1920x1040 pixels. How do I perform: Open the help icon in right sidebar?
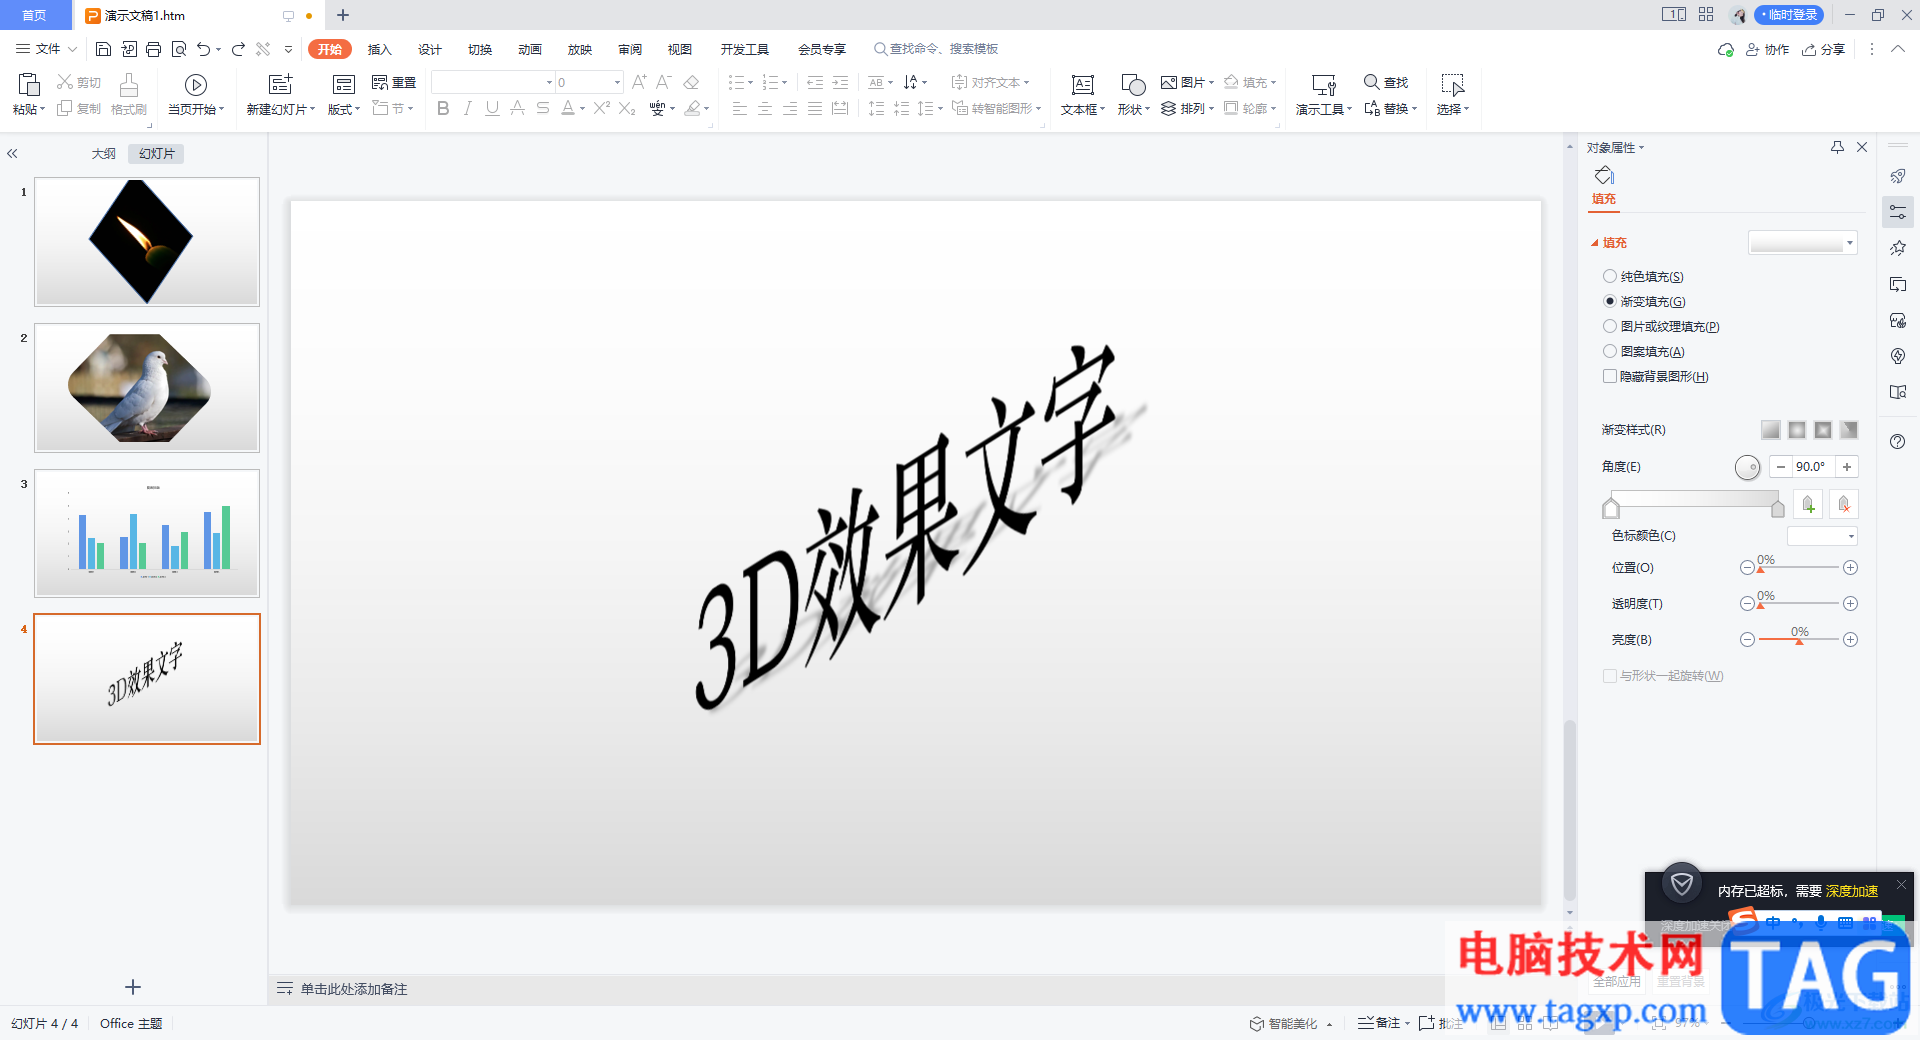point(1898,442)
